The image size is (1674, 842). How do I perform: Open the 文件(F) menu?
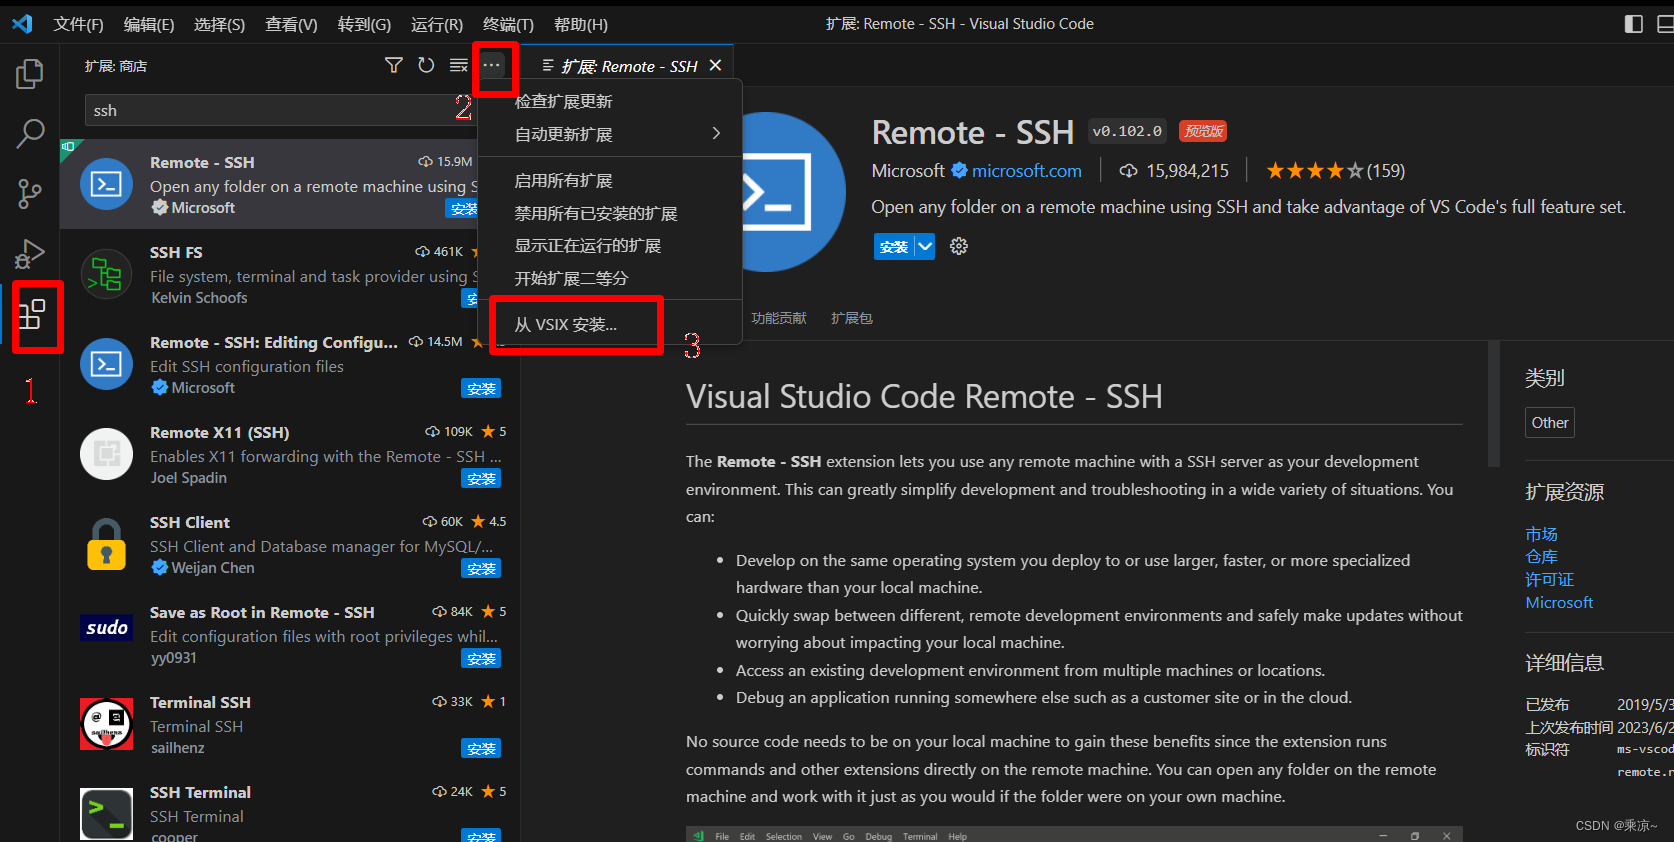[78, 24]
